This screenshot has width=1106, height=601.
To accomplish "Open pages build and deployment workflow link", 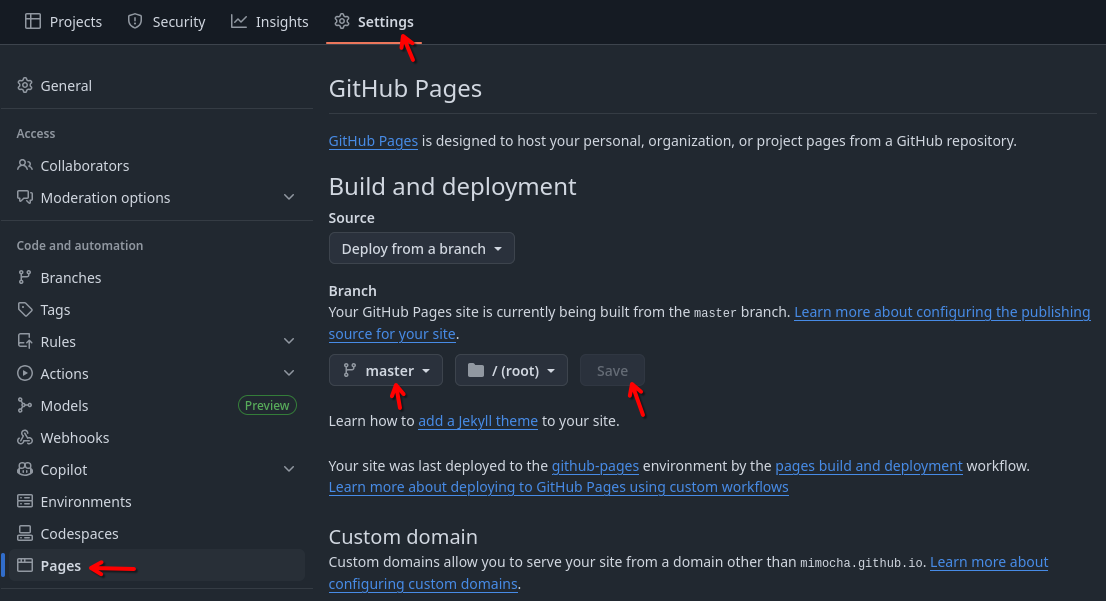I will [869, 466].
